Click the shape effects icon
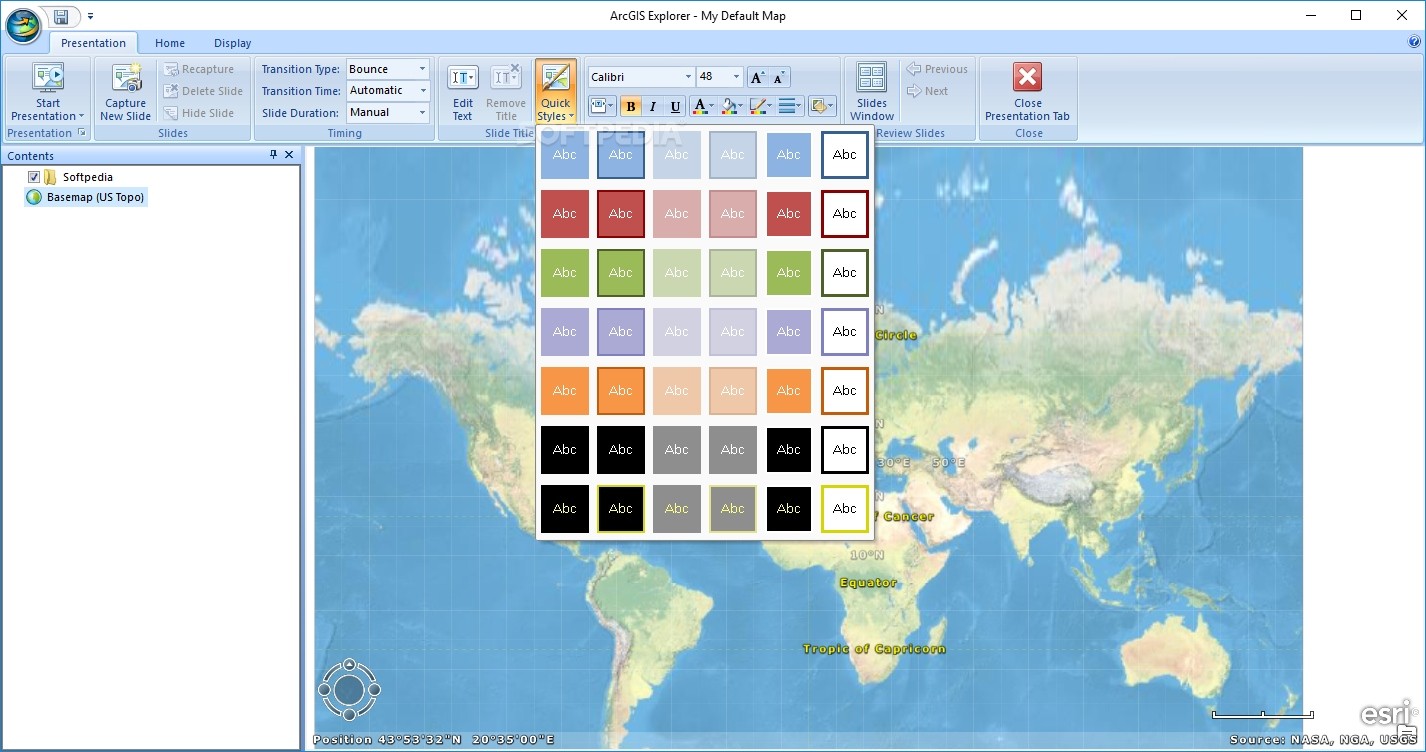Screen dimensions: 1426x752 click(x=817, y=106)
